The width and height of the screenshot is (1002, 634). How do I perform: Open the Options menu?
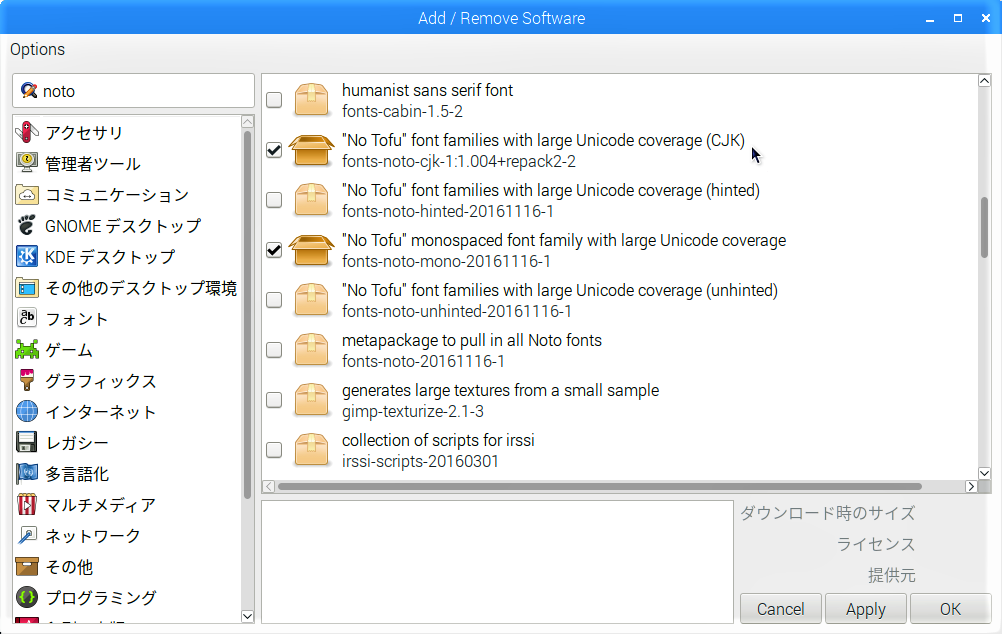(38, 49)
